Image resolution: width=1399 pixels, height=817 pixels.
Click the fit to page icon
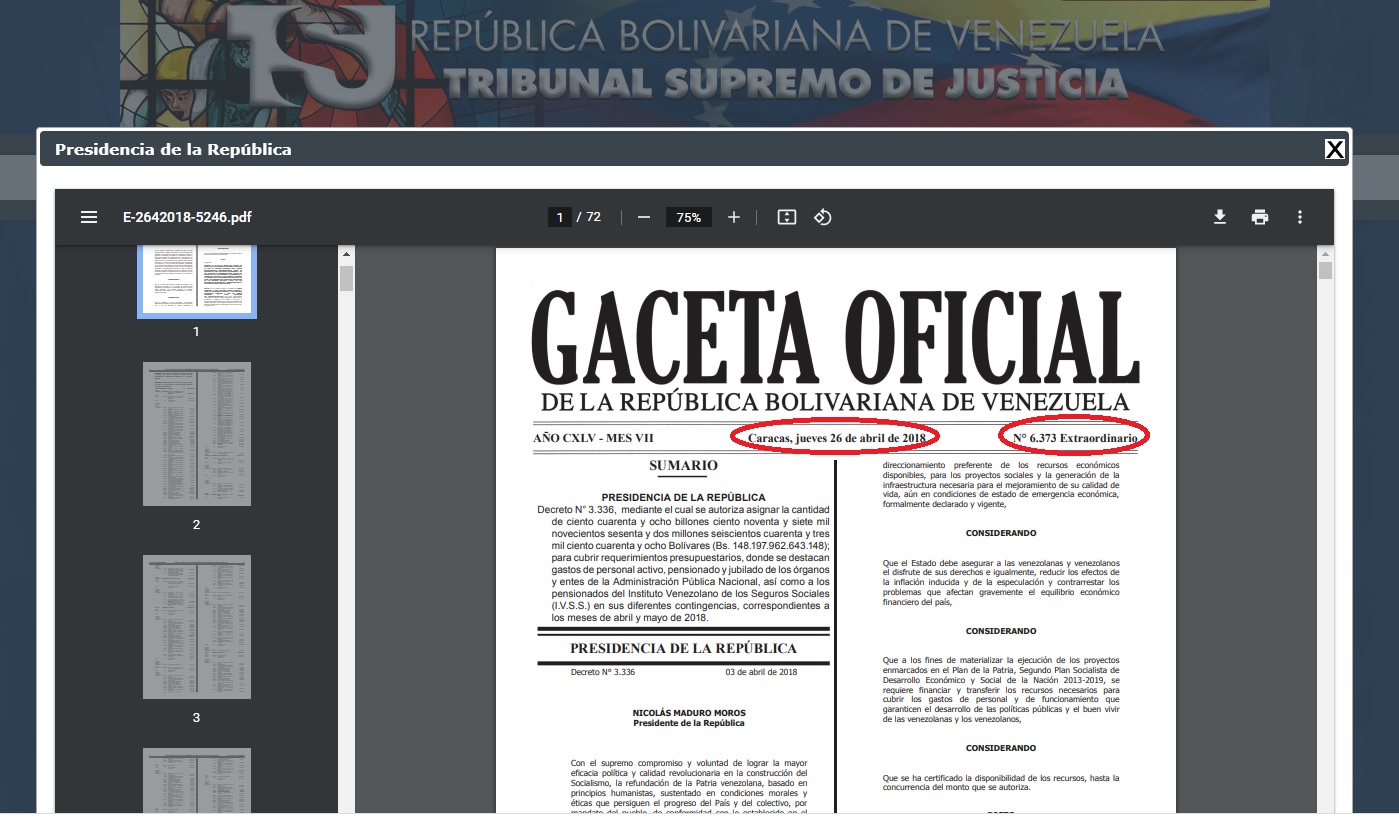[x=787, y=217]
